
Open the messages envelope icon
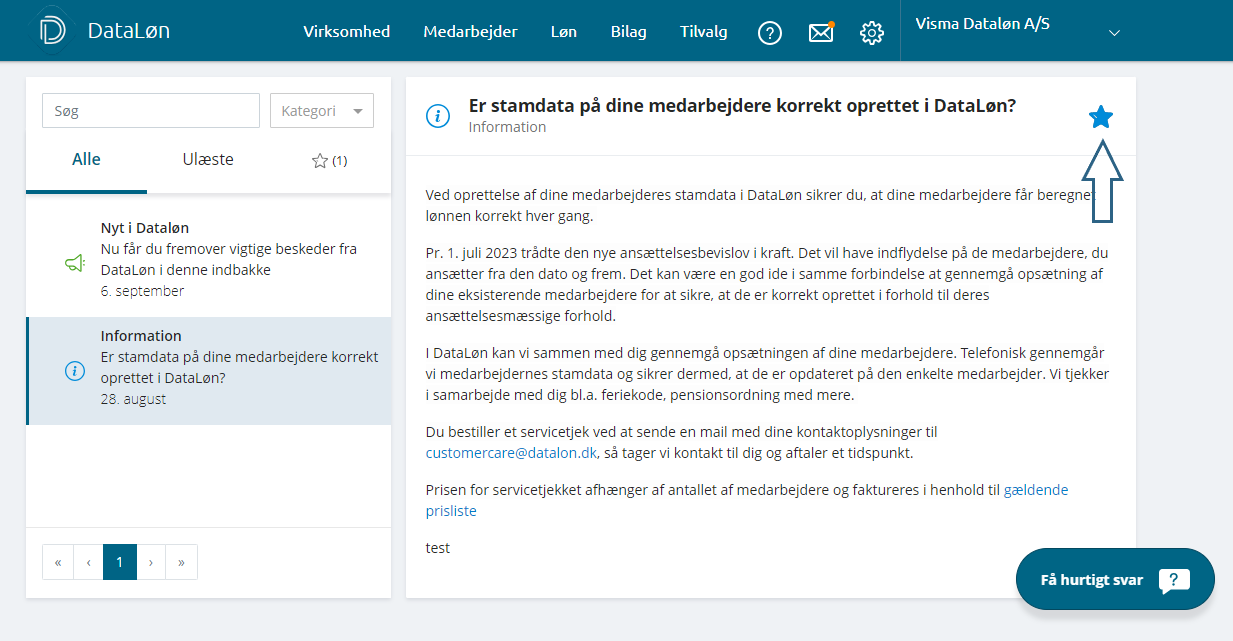point(821,33)
